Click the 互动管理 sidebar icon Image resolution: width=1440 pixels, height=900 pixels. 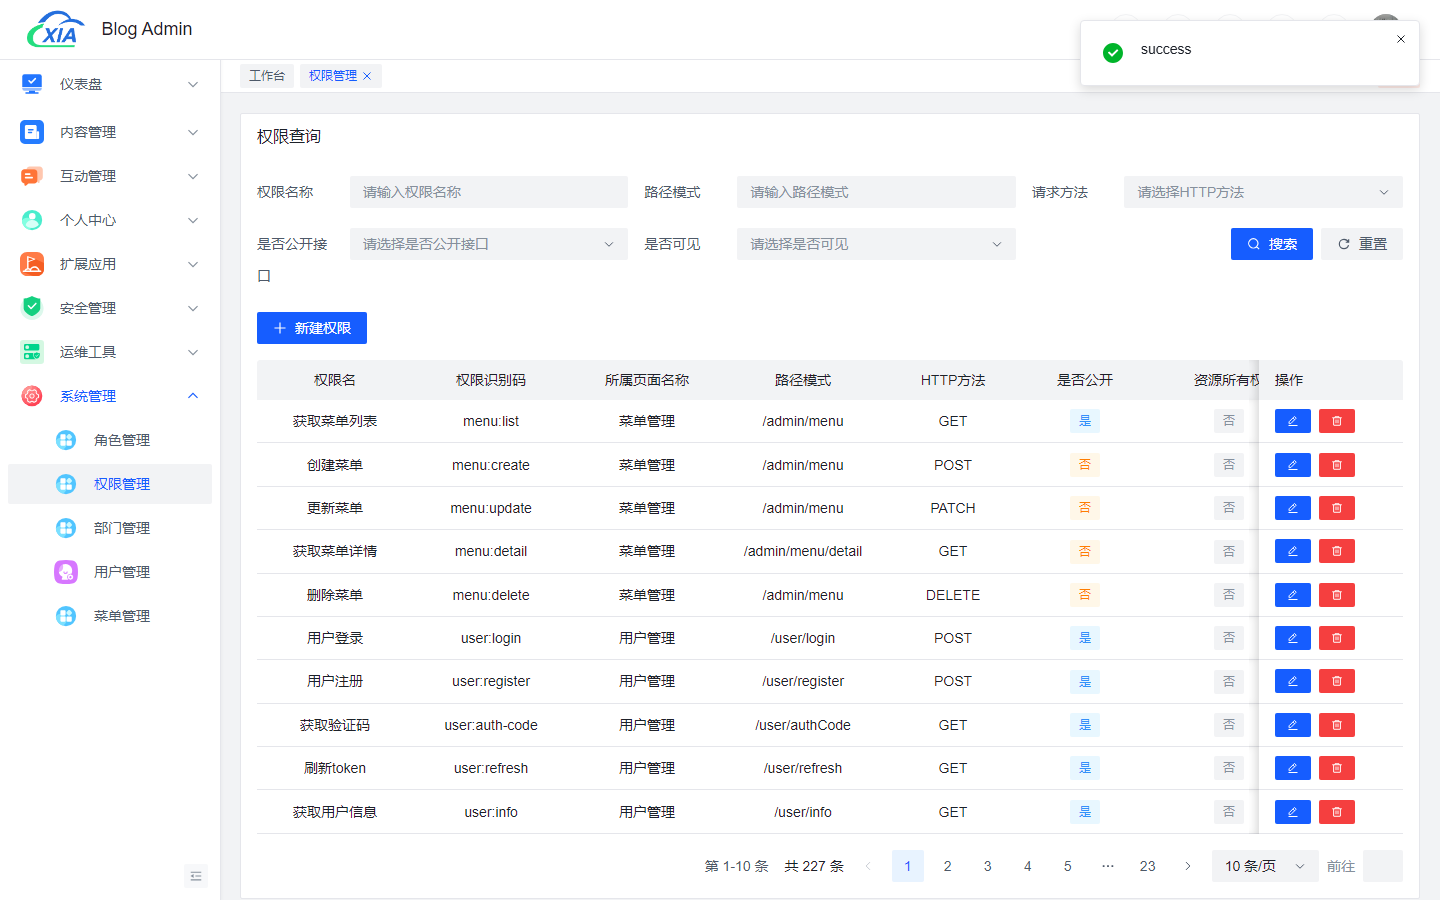[32, 176]
